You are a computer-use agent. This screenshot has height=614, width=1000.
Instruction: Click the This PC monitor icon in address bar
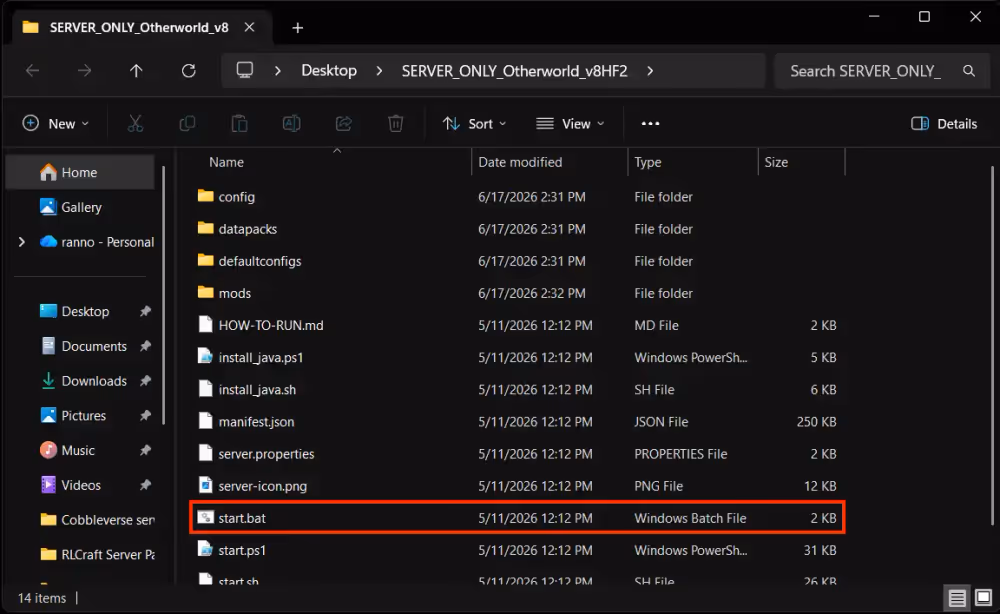(x=245, y=70)
